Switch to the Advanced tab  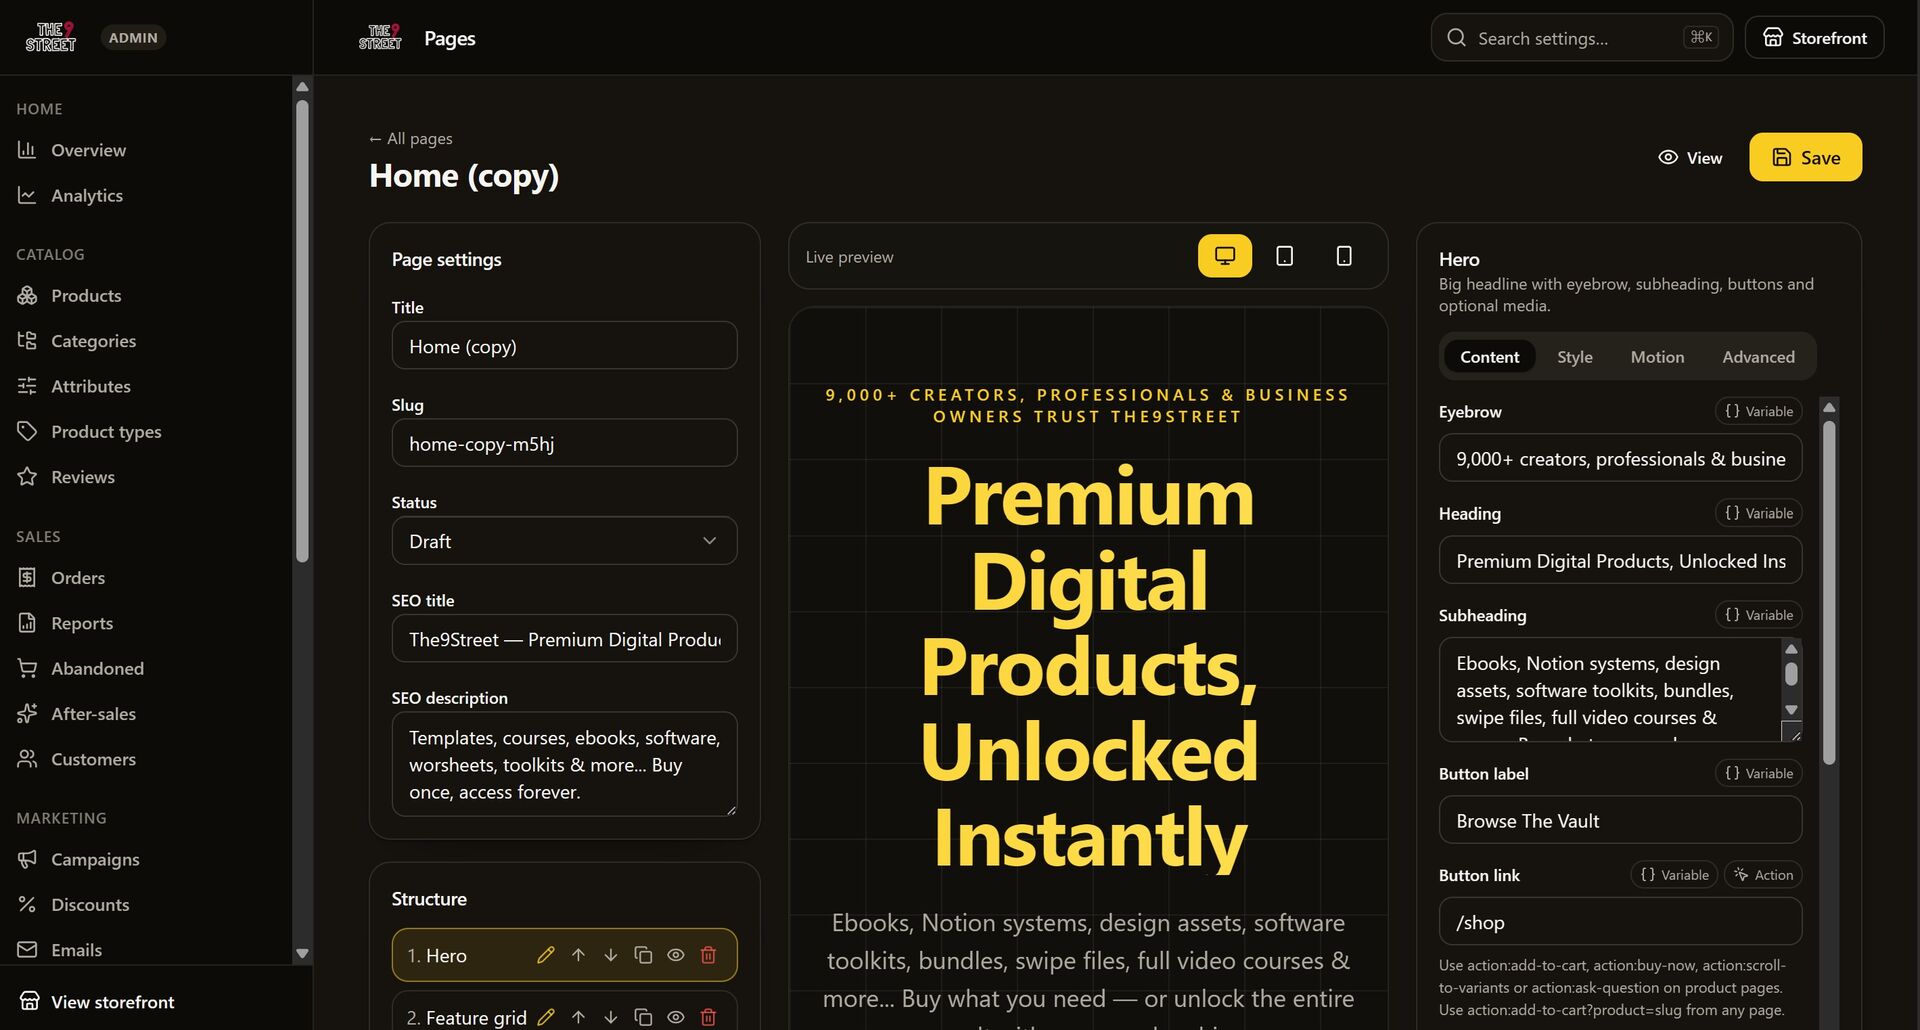(x=1758, y=357)
